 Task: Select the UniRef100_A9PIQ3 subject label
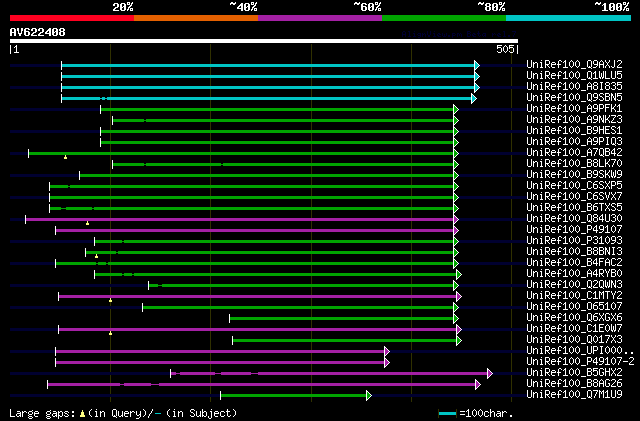click(574, 142)
